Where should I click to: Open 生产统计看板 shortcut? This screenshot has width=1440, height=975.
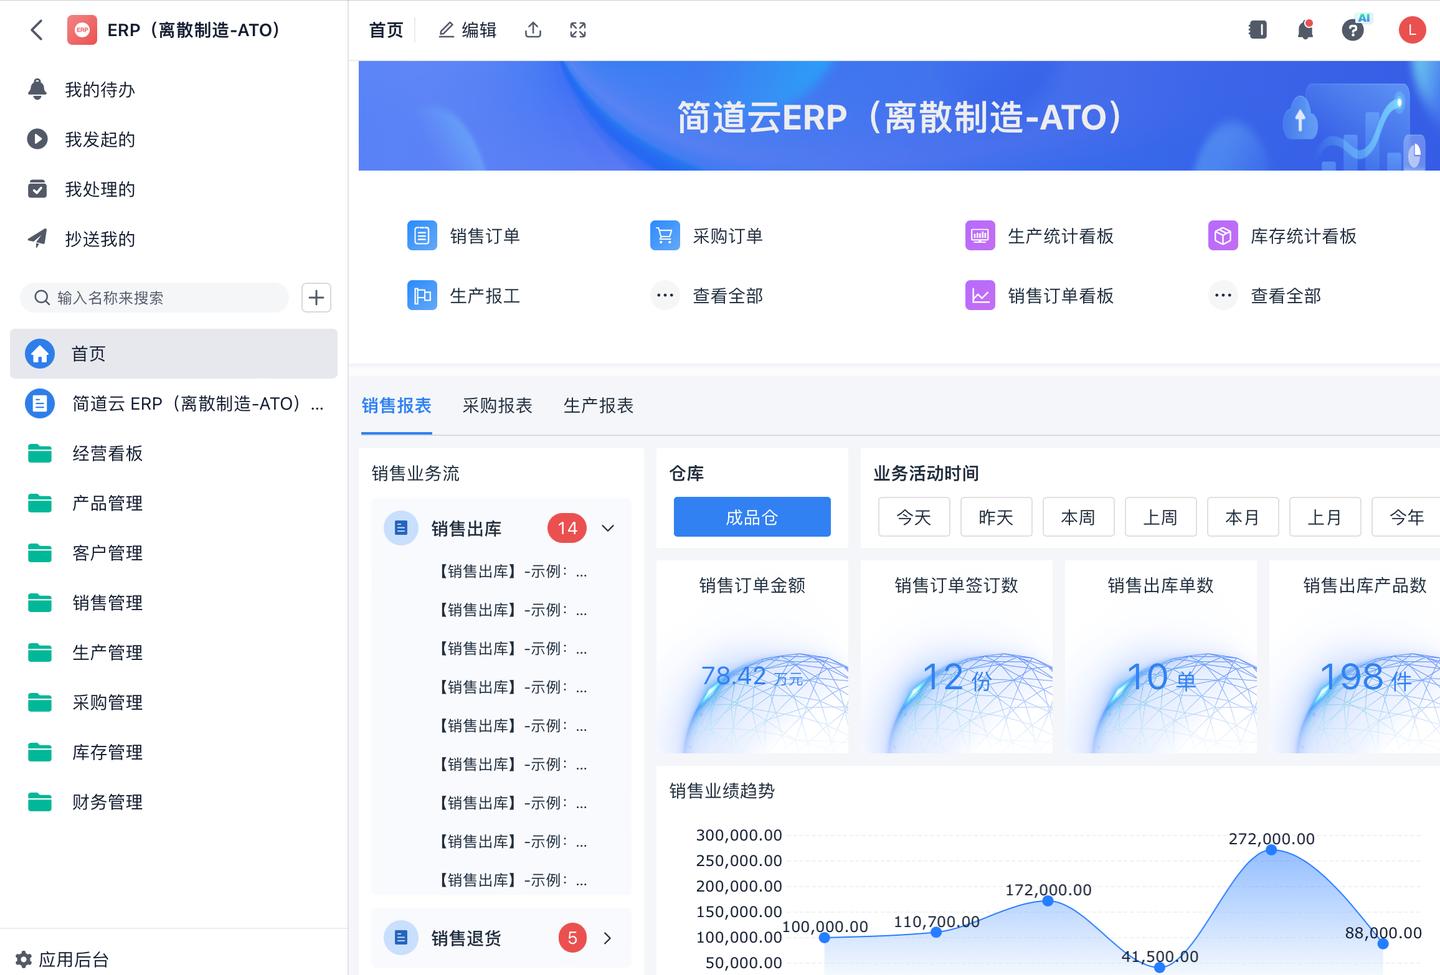980,236
